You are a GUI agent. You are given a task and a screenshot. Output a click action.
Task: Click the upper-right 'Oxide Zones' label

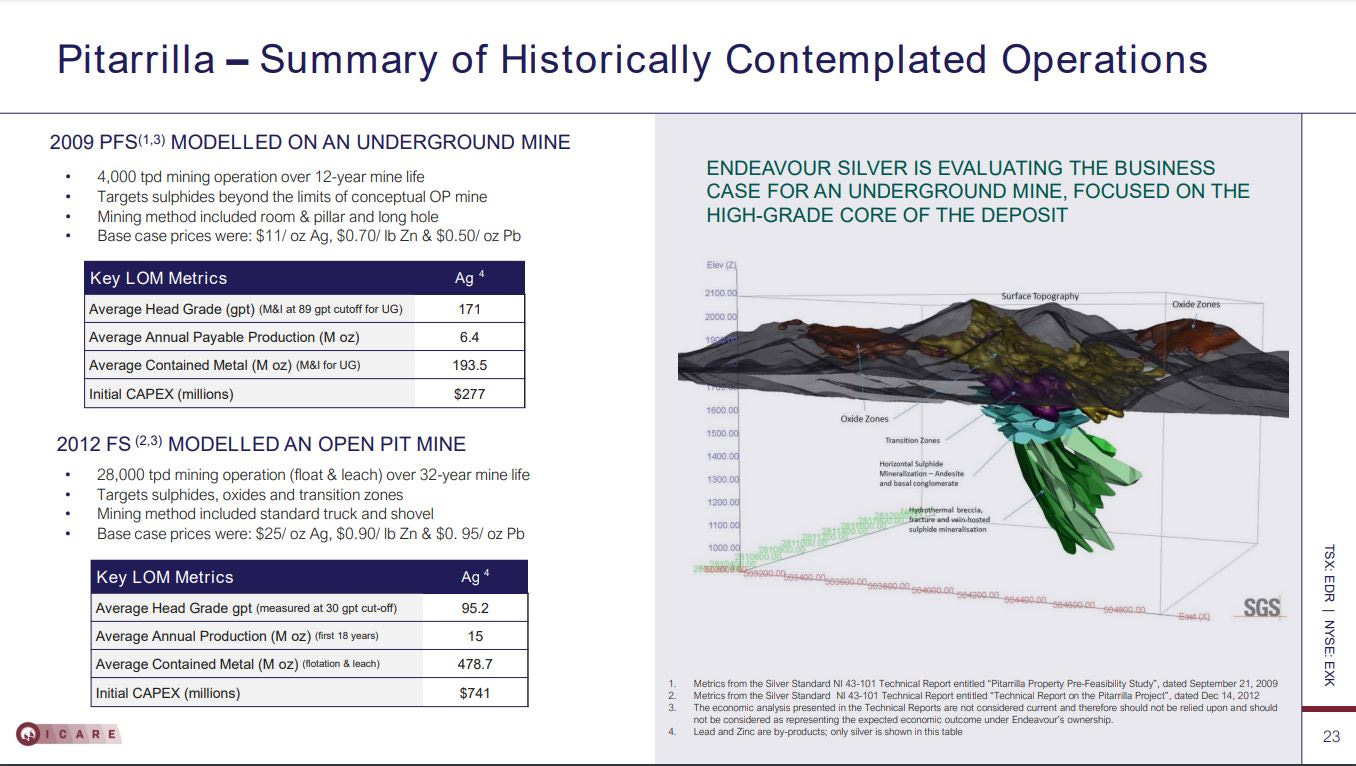click(1196, 304)
